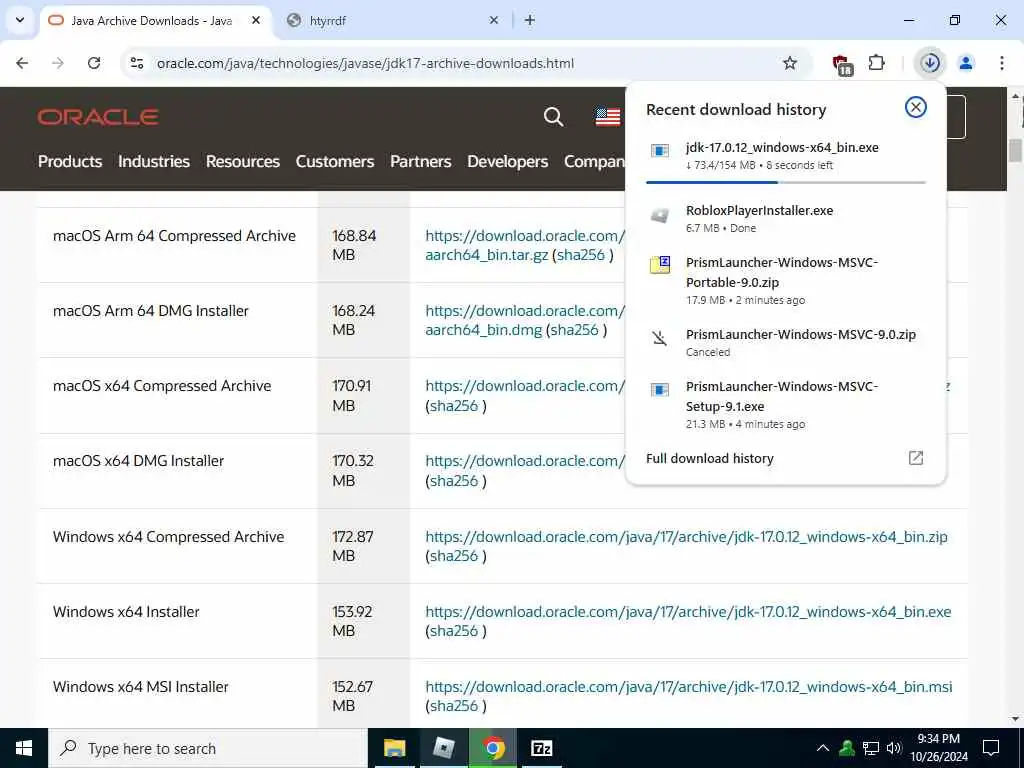Click the open-in-new-tab icon beside Full download history
Viewport: 1024px width, 768px height.
[x=916, y=458]
